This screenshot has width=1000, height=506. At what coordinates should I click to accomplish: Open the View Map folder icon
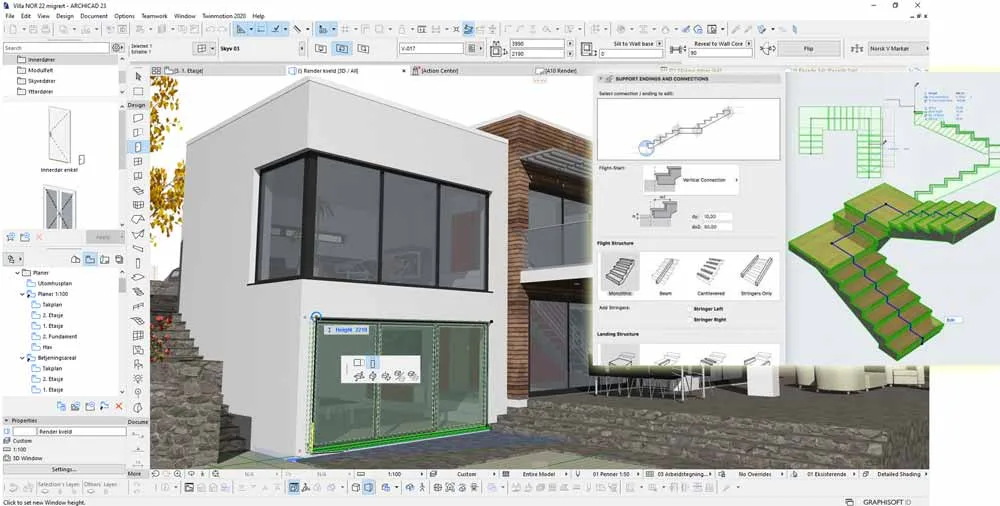coord(90,260)
